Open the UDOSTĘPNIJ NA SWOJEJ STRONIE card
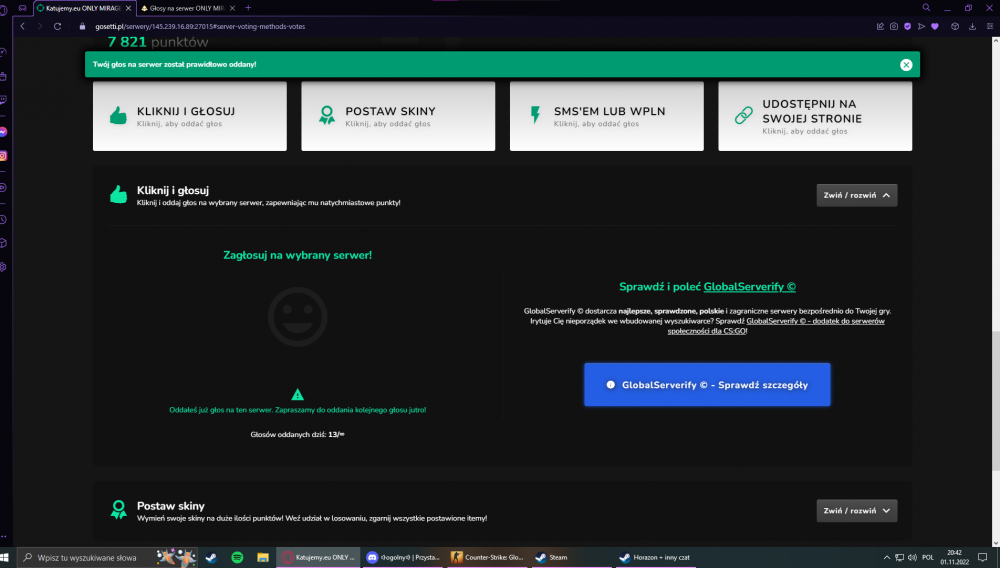 (815, 116)
